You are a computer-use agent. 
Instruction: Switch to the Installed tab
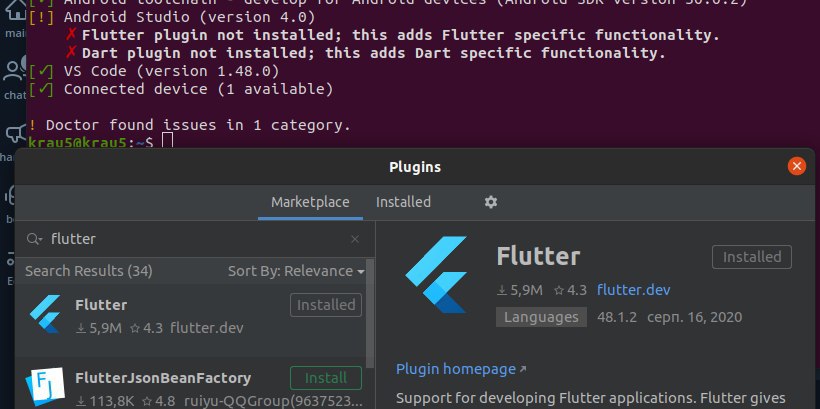[403, 202]
